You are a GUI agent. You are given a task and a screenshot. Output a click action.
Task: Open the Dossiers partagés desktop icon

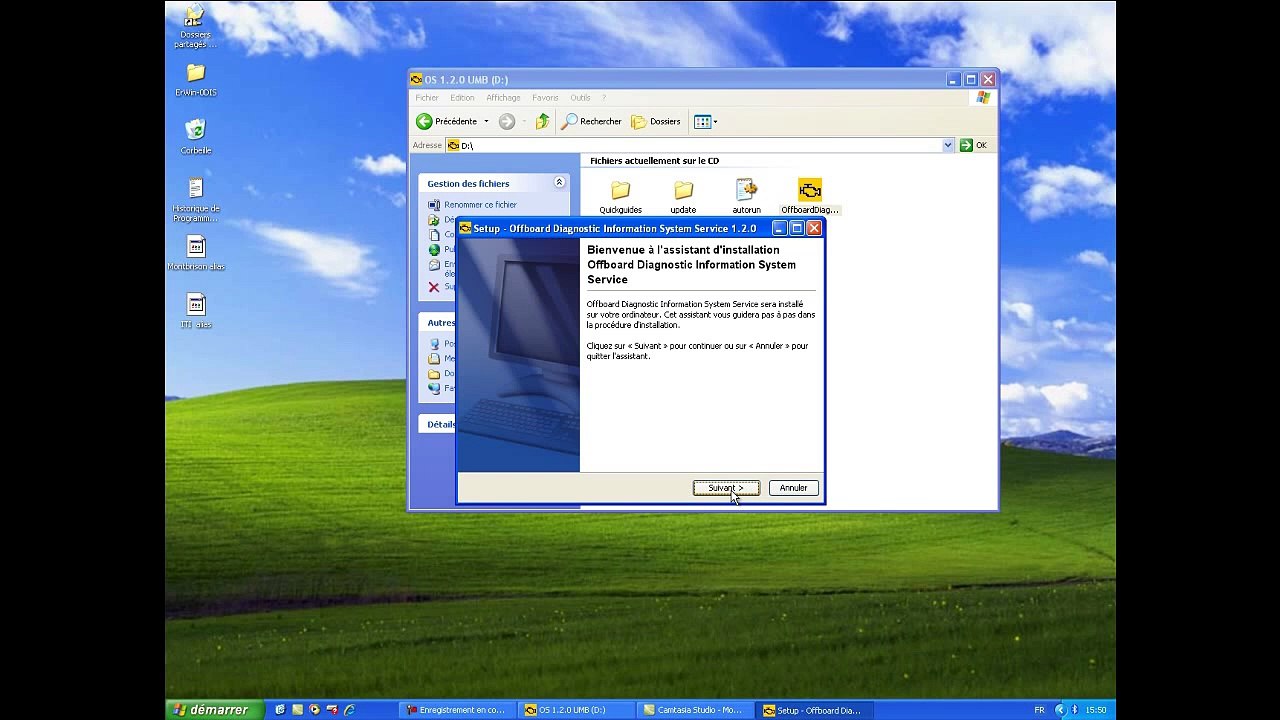click(195, 28)
